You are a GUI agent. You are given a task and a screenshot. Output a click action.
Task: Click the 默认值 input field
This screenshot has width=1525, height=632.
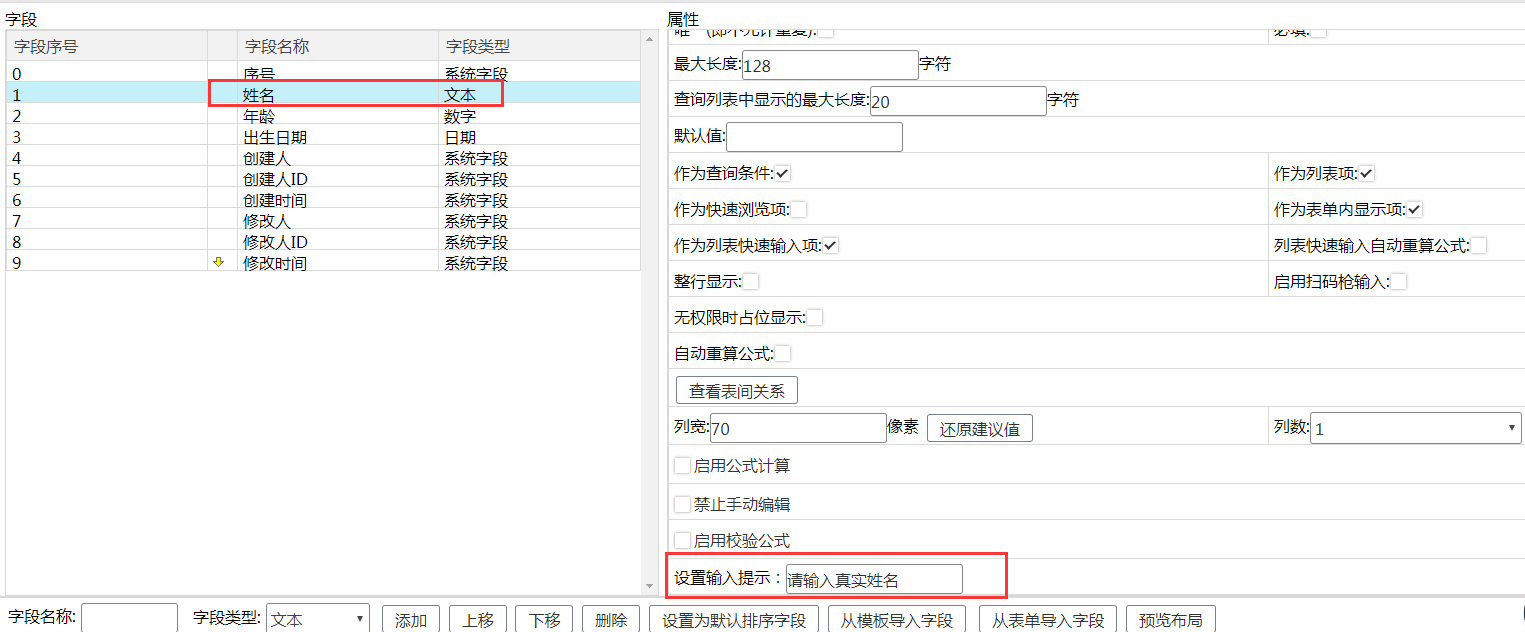click(x=814, y=137)
